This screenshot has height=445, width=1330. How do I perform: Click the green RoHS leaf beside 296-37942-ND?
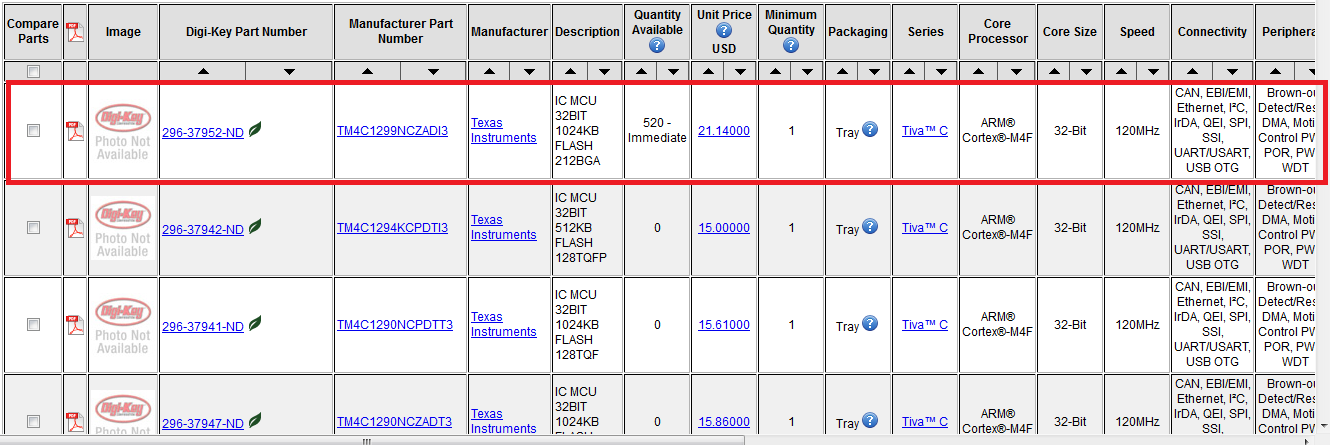pyautogui.click(x=255, y=227)
